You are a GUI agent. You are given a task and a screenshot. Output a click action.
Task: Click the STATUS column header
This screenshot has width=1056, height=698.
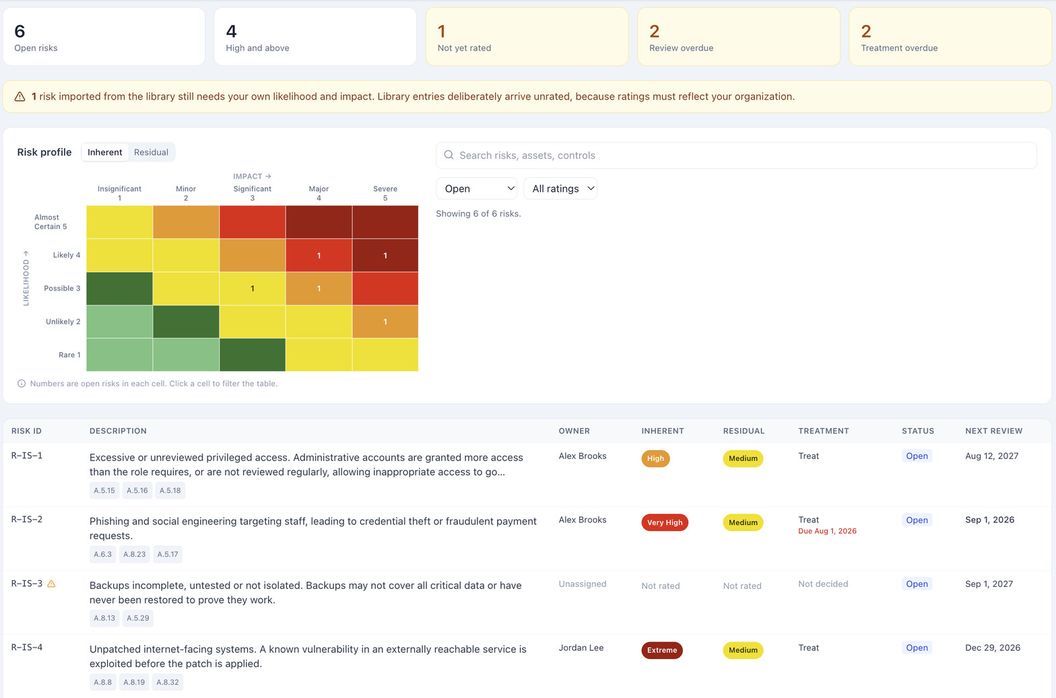point(917,431)
